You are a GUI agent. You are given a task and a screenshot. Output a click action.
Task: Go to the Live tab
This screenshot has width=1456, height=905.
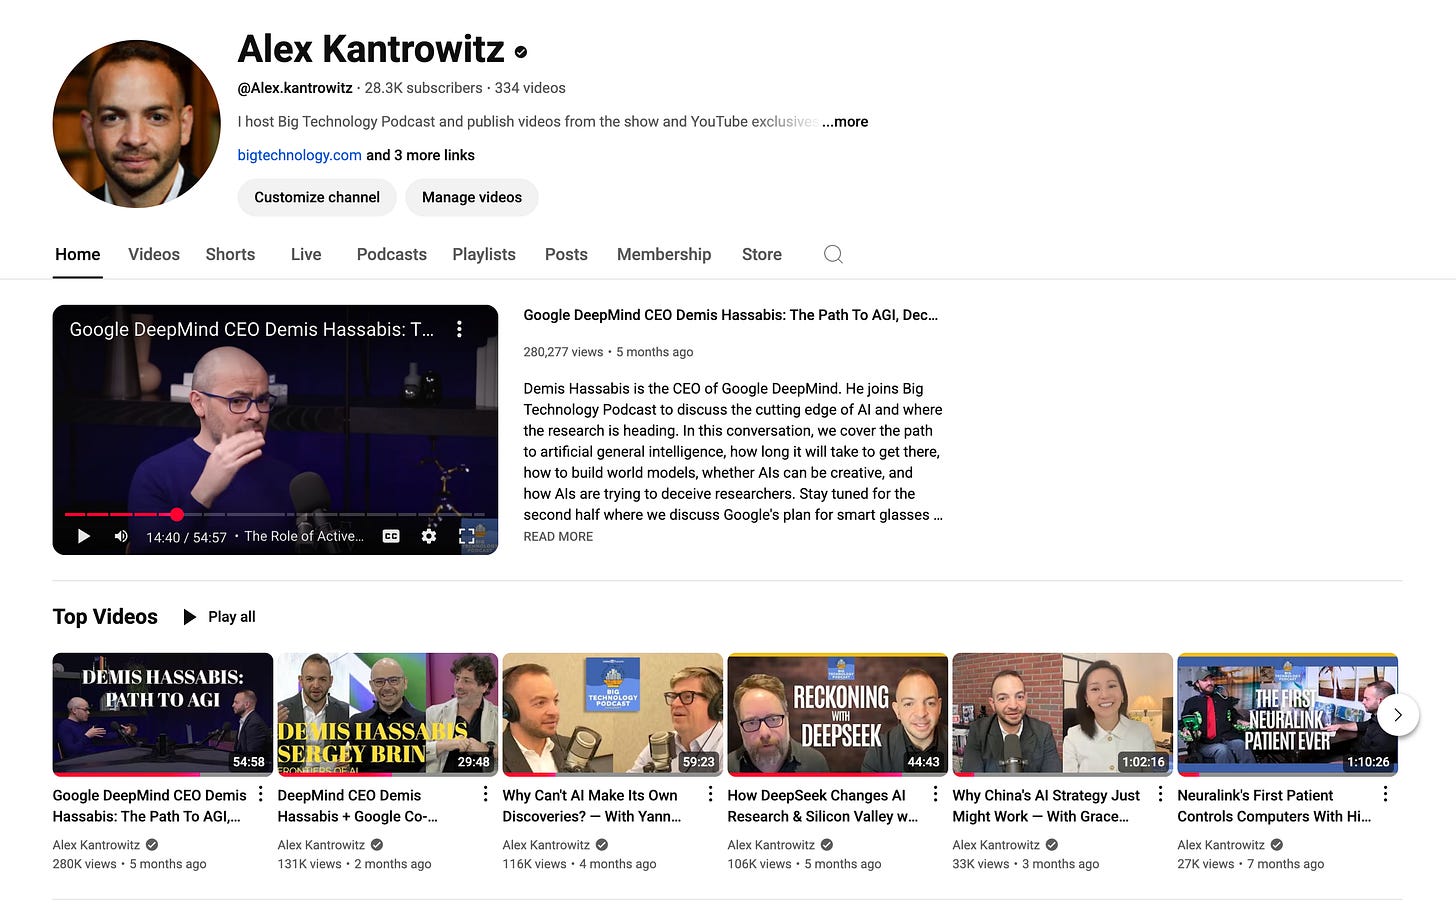(x=306, y=254)
